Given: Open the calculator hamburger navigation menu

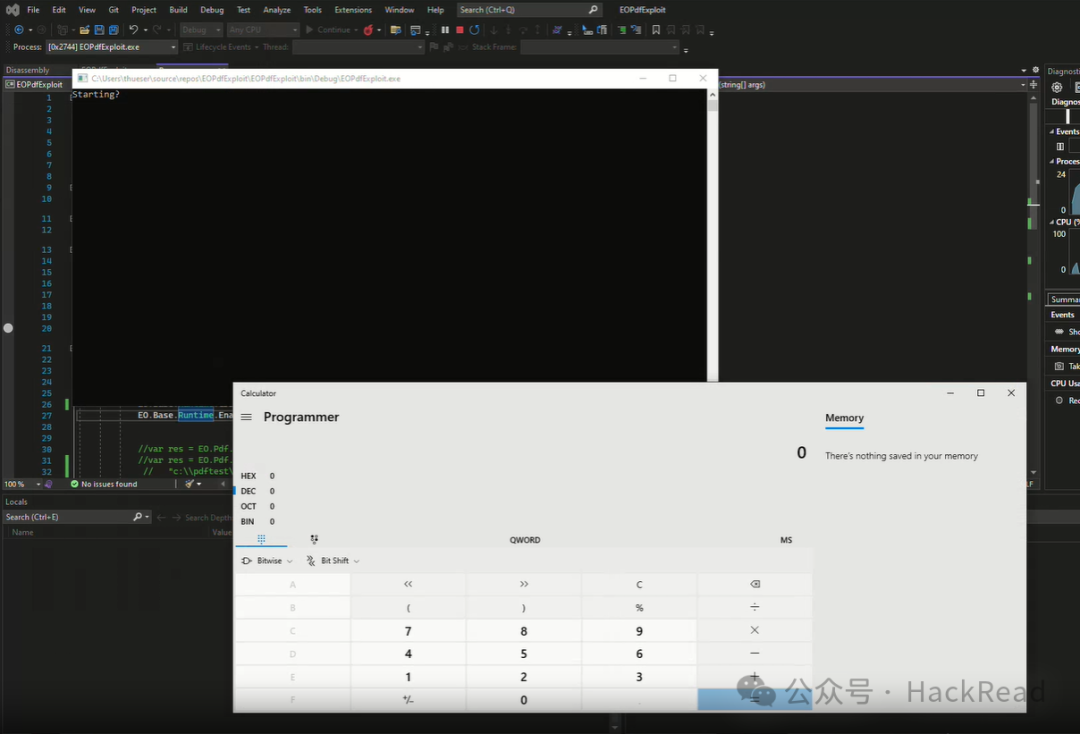Looking at the screenshot, I should 246,417.
